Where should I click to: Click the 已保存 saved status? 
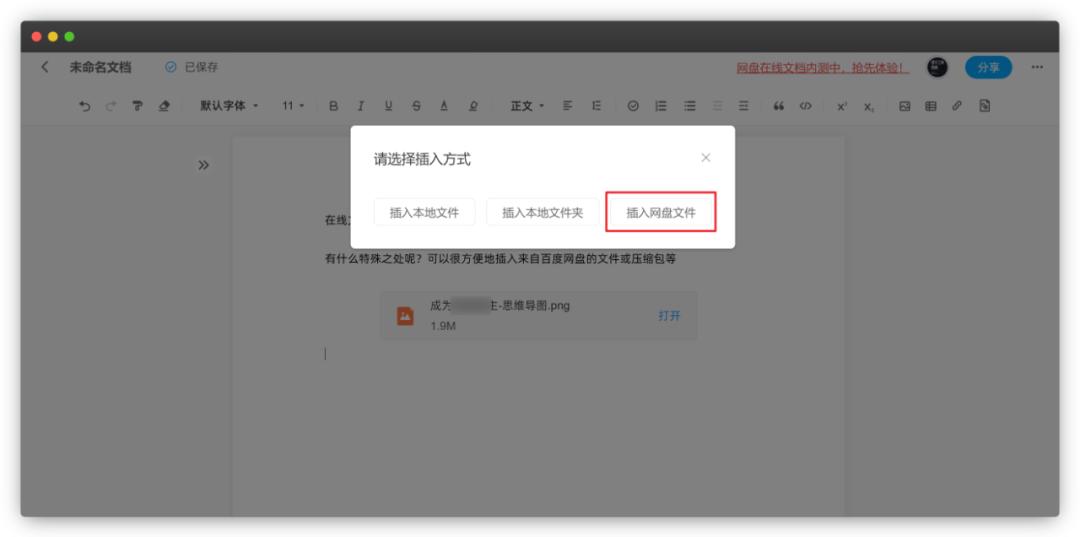coord(192,67)
